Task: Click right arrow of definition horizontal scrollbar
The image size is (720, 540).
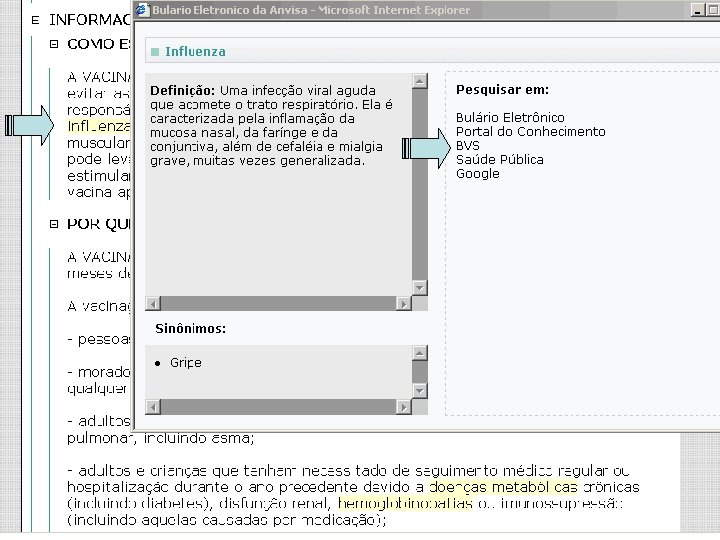Action: coord(403,304)
